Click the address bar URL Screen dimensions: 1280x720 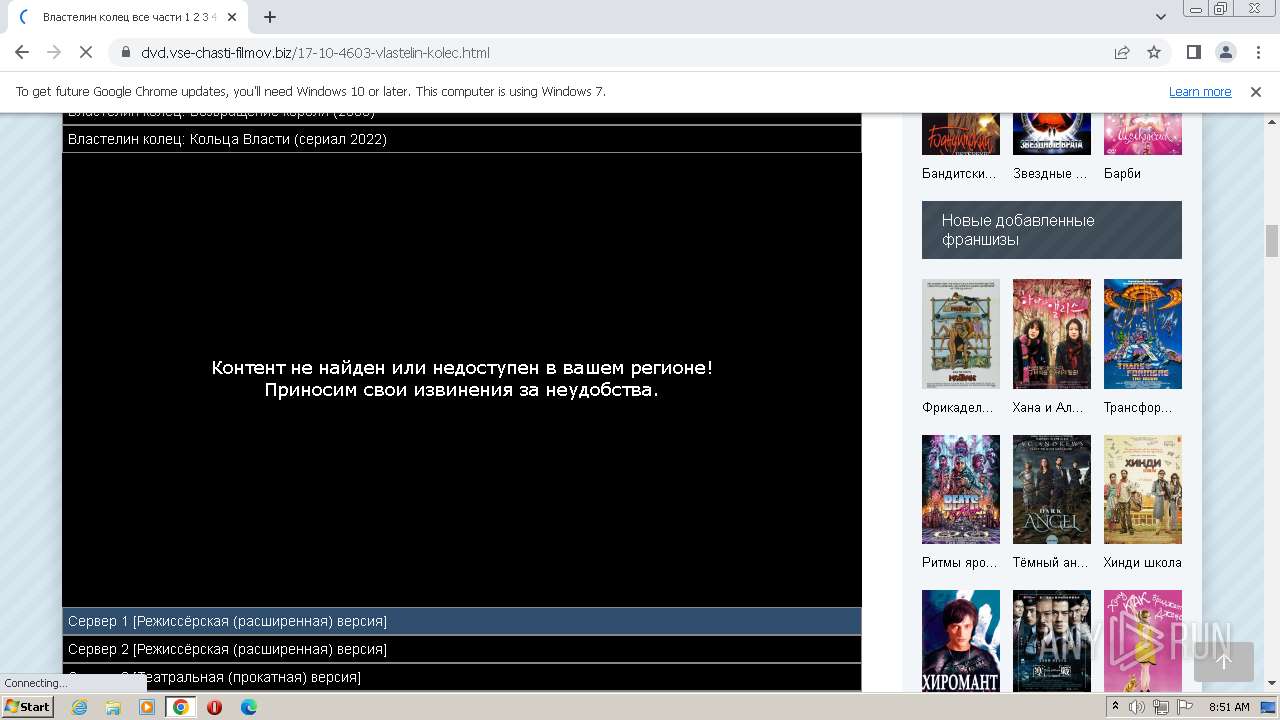pos(315,52)
